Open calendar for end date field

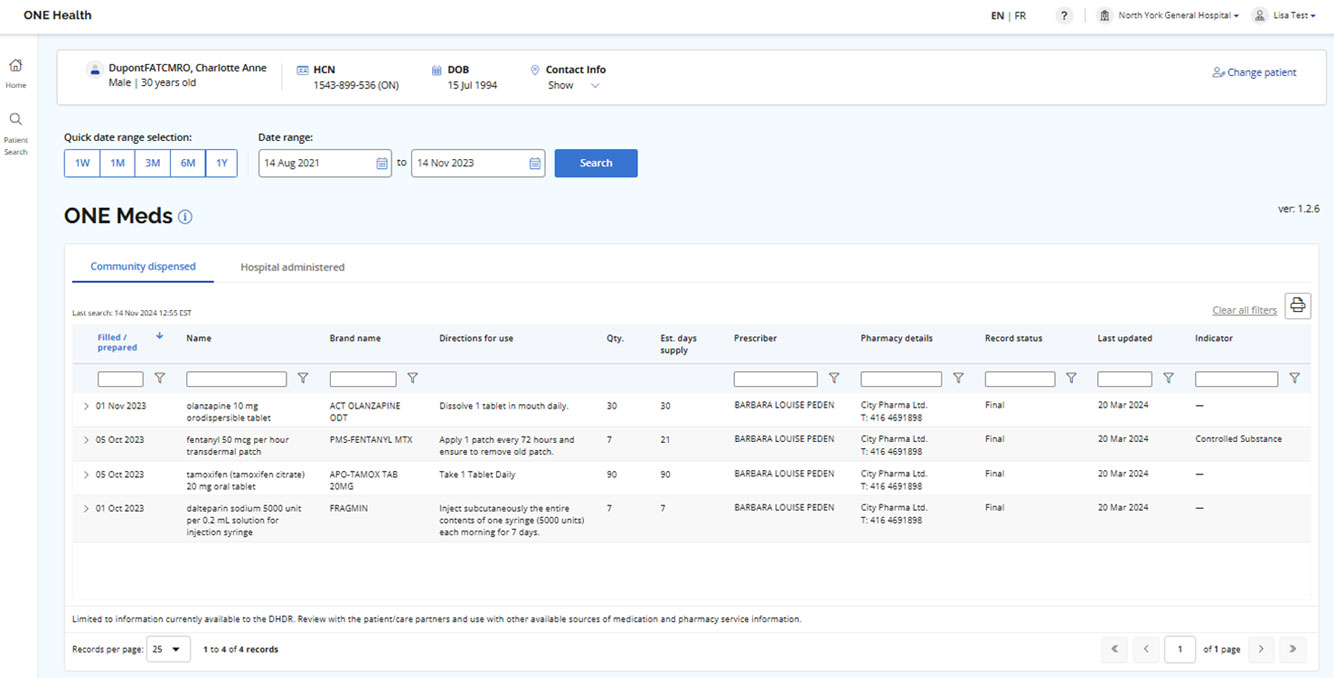tap(535, 163)
